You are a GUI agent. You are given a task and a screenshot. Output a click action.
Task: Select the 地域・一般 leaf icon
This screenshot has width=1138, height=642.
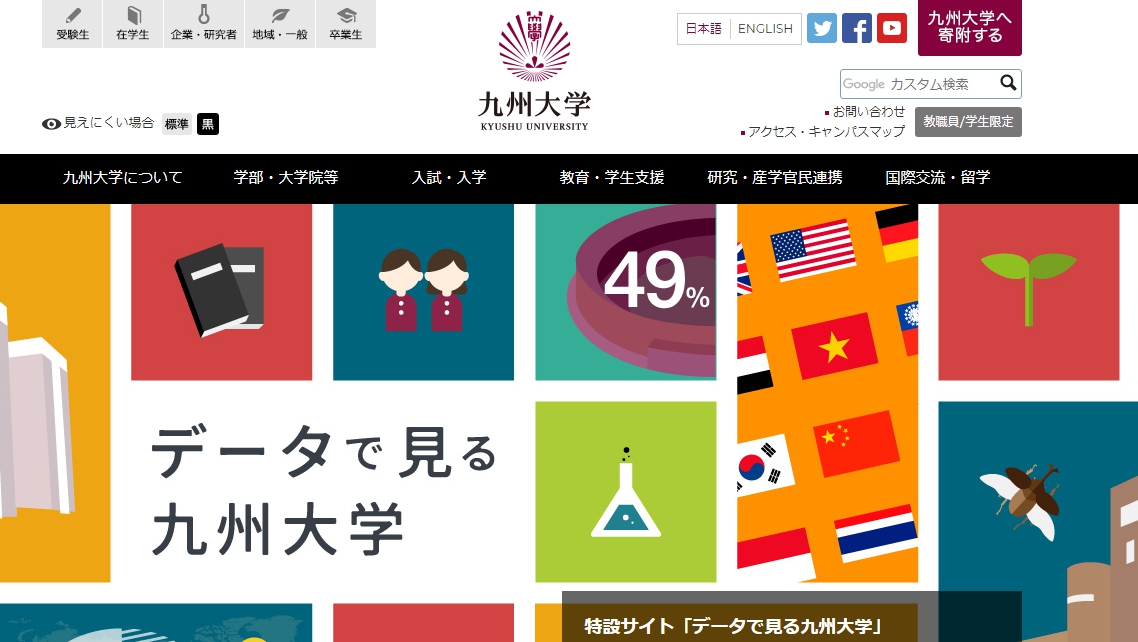[280, 15]
